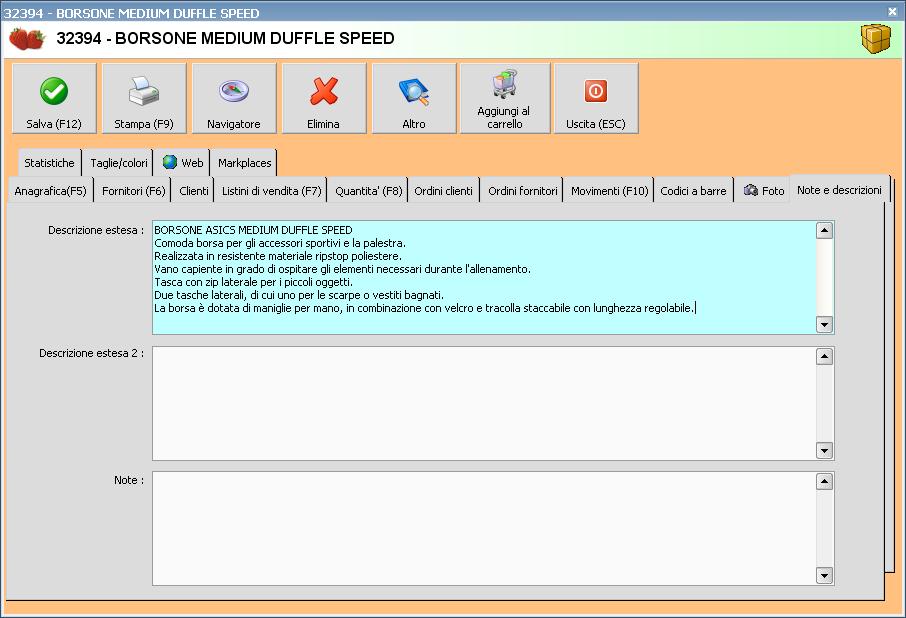
Task: Click the magnifier Altro icon
Action: (414, 92)
